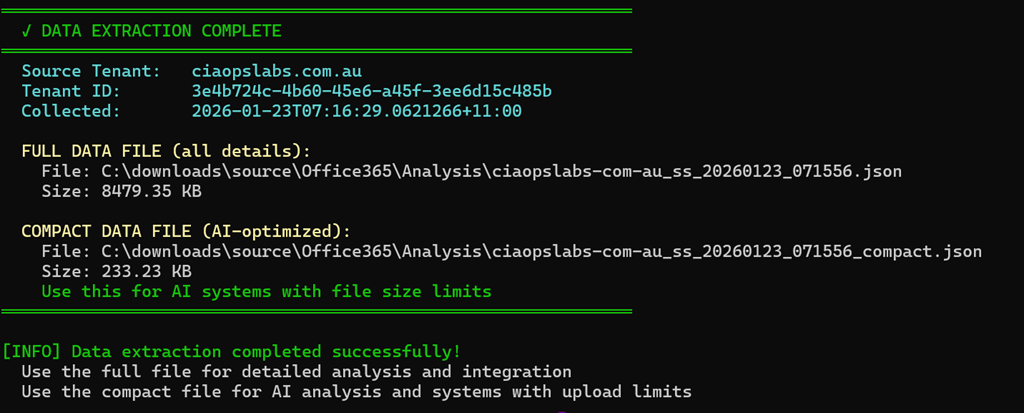
Task: Click the full data JSON file path
Action: [501, 171]
